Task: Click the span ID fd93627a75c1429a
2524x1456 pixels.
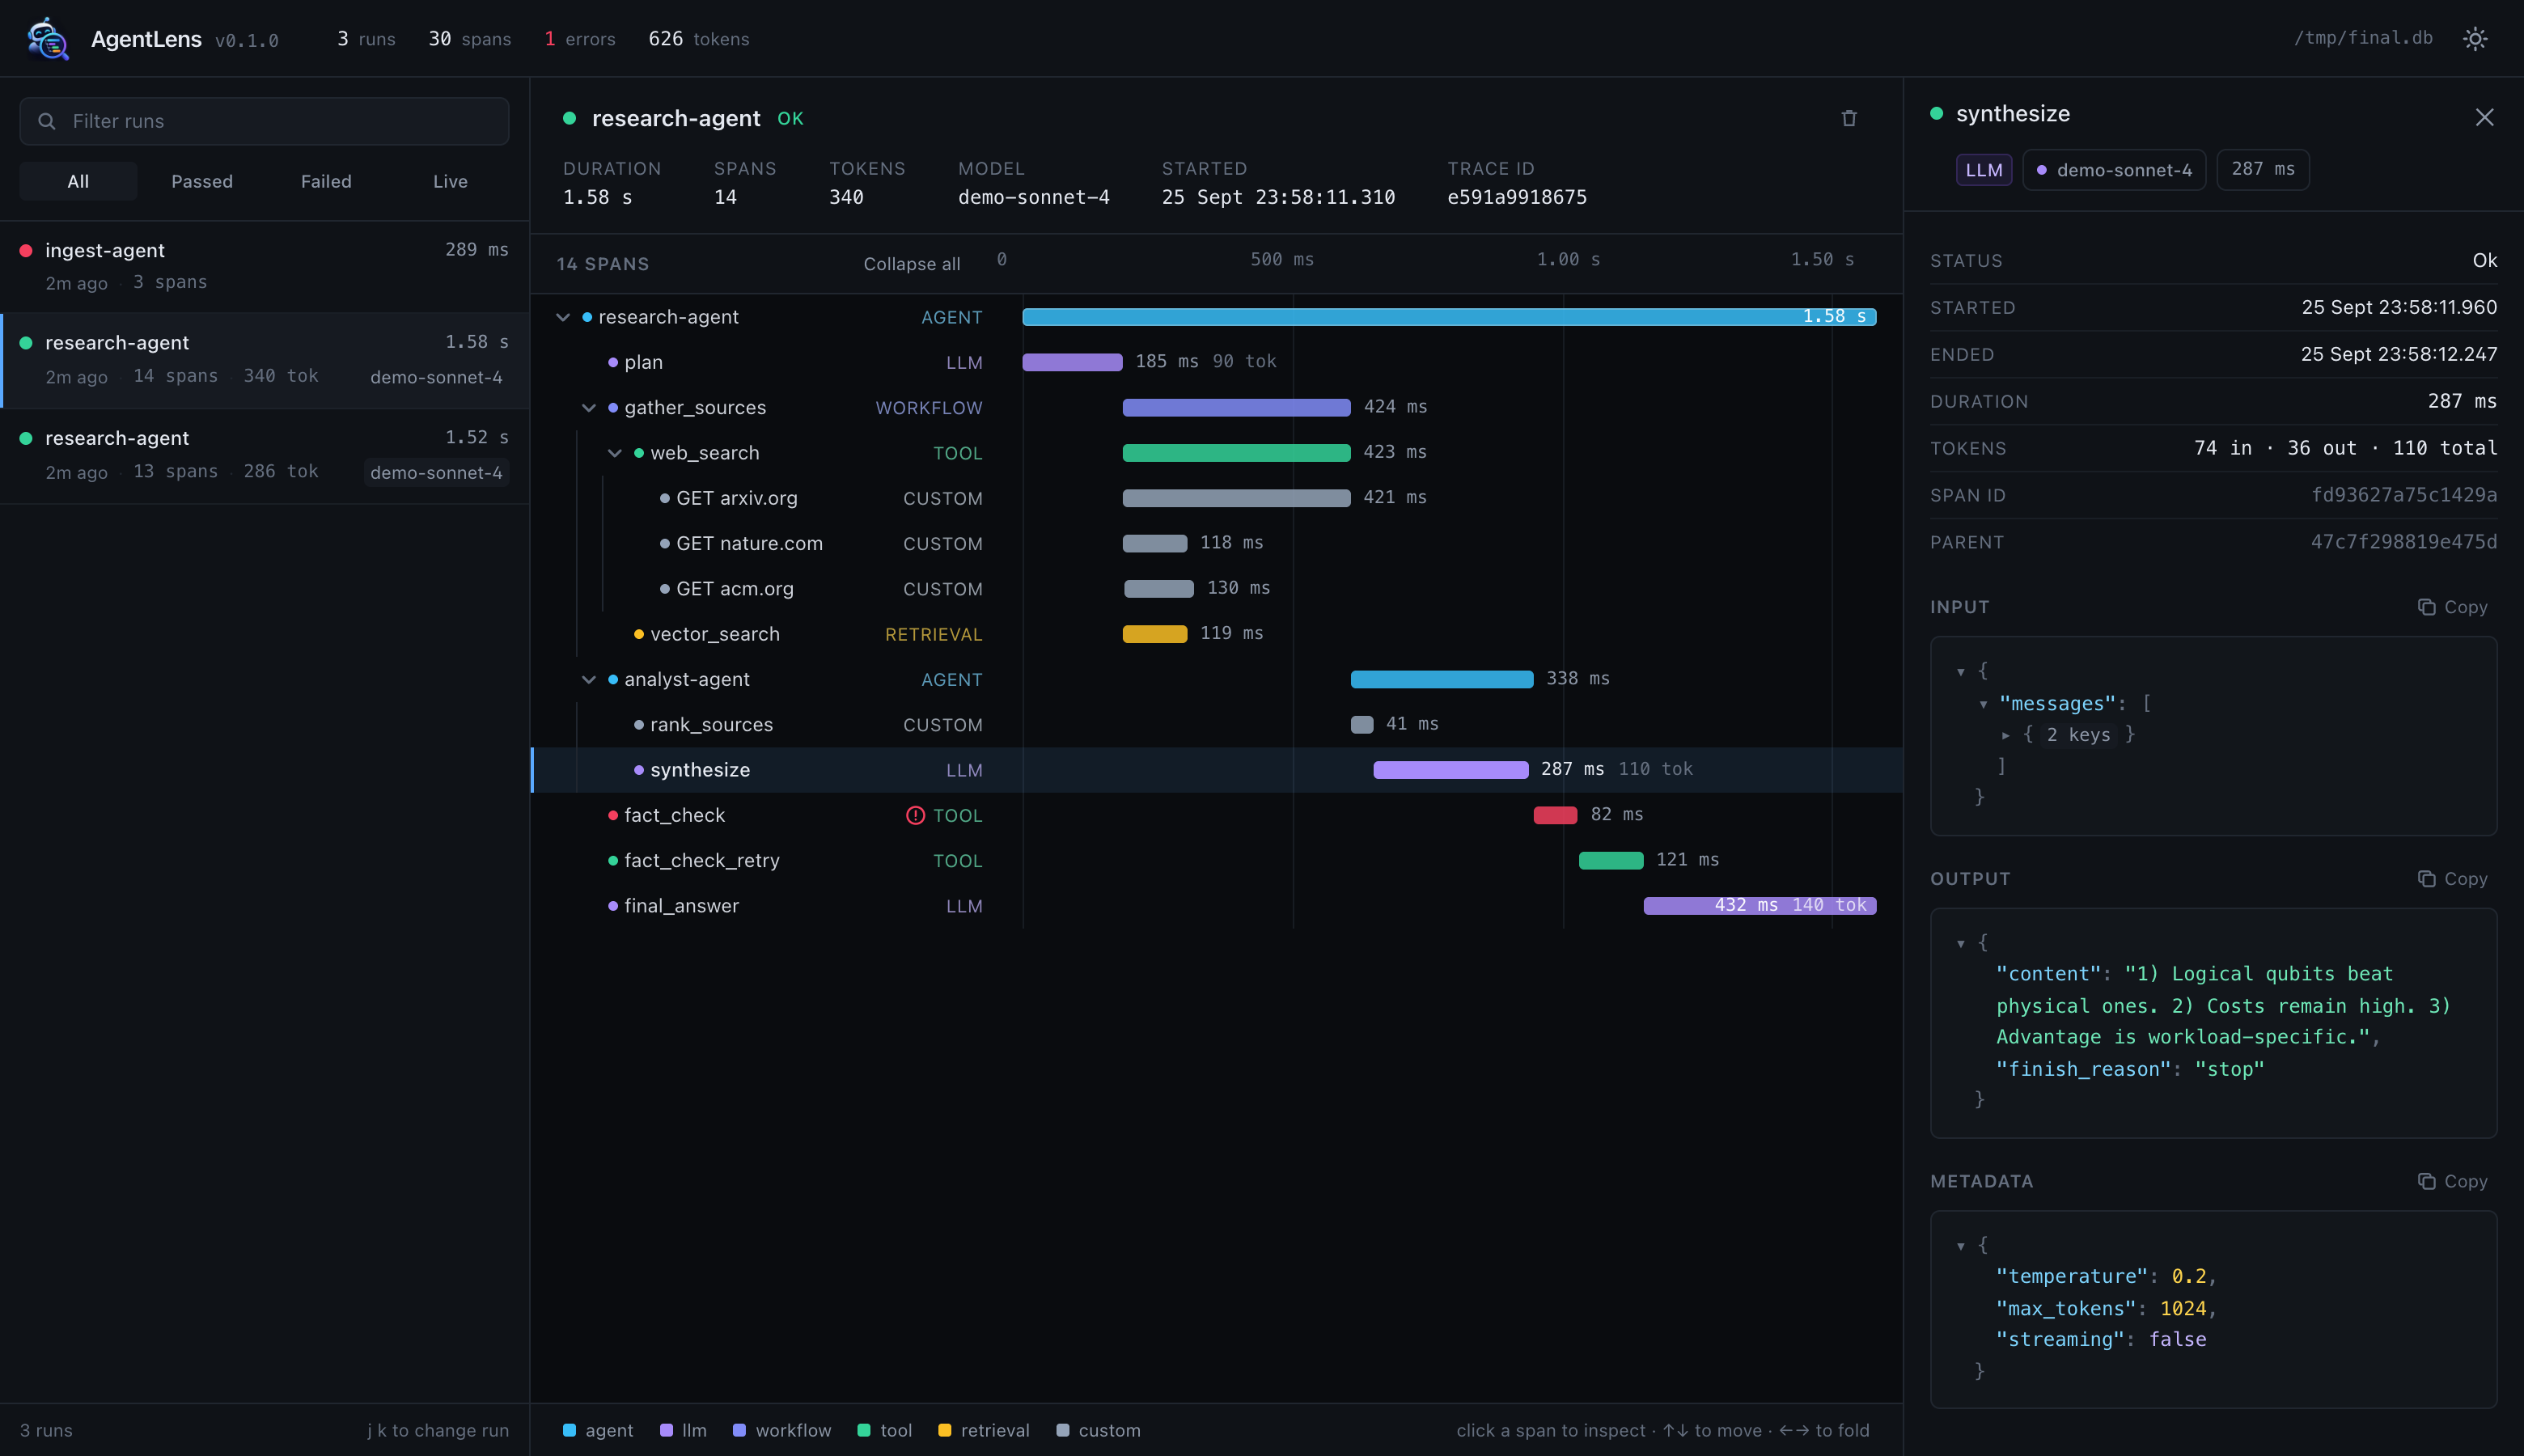Action: coord(2403,495)
